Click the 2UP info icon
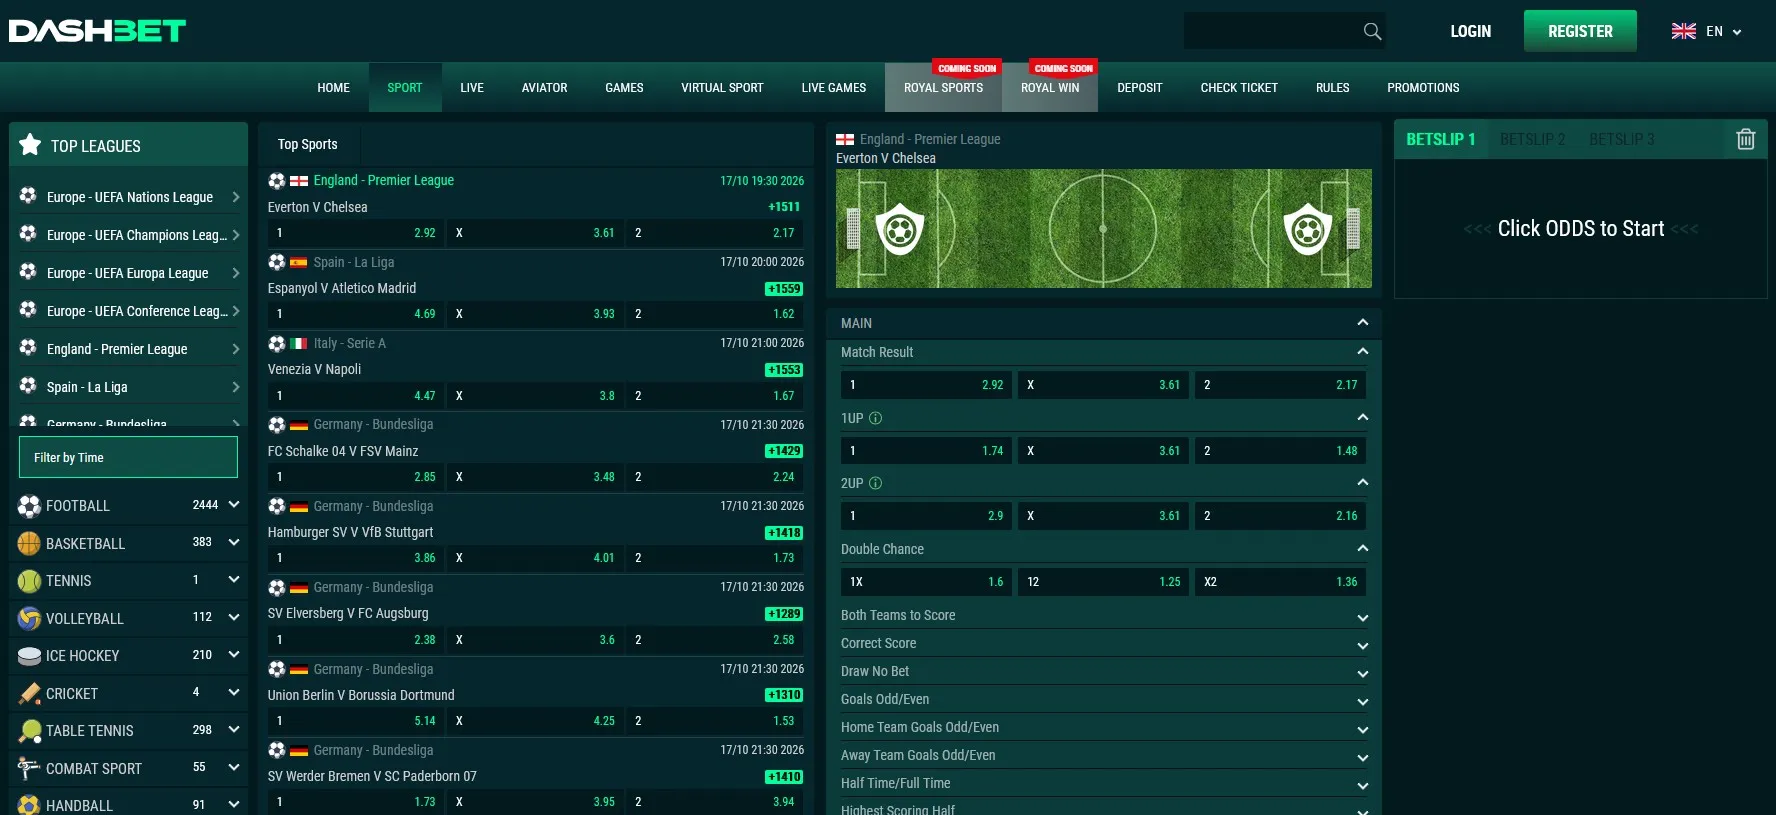The width and height of the screenshot is (1776, 815). (875, 483)
